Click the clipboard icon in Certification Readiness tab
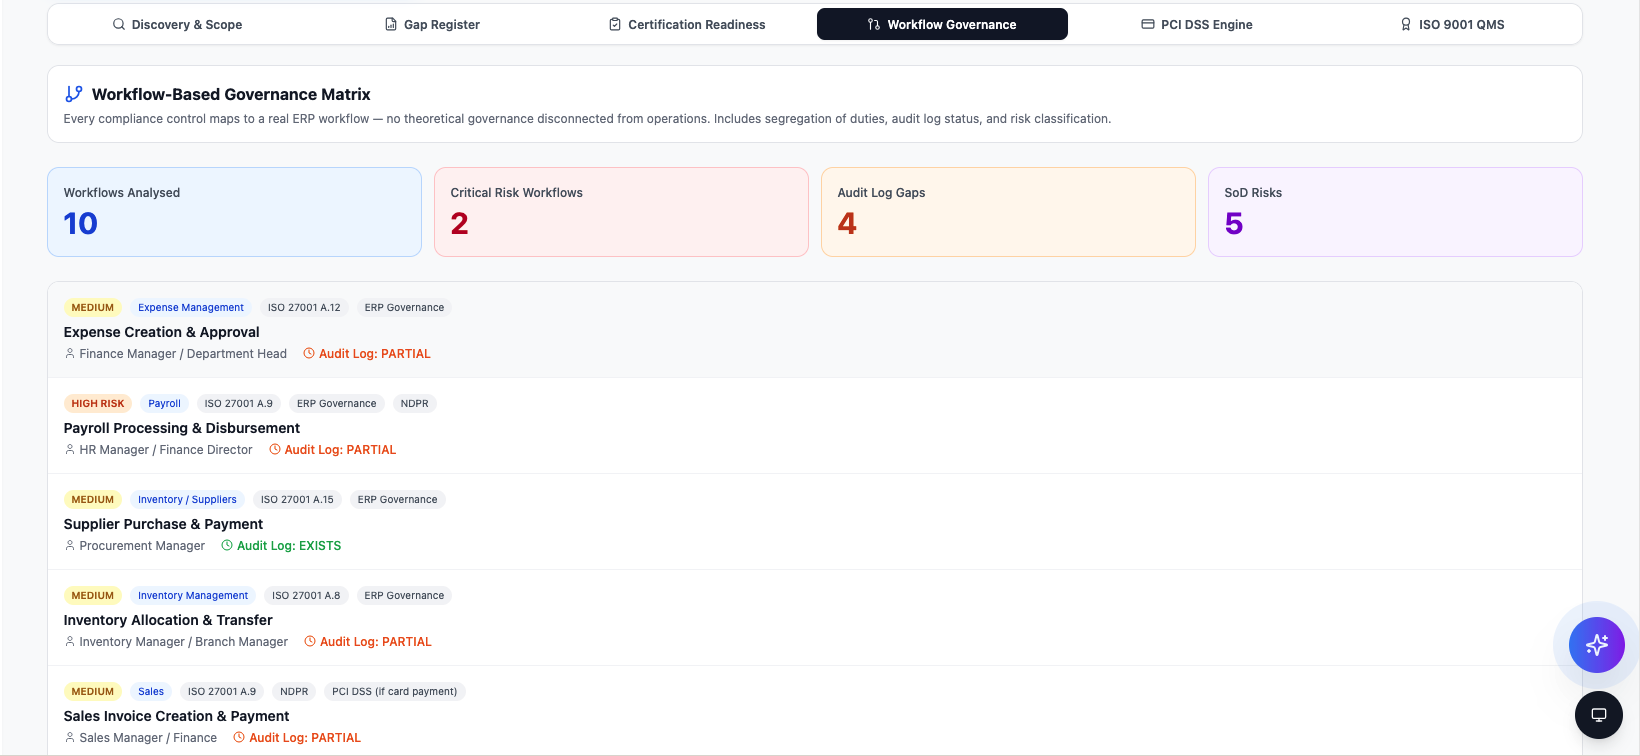 (x=615, y=24)
